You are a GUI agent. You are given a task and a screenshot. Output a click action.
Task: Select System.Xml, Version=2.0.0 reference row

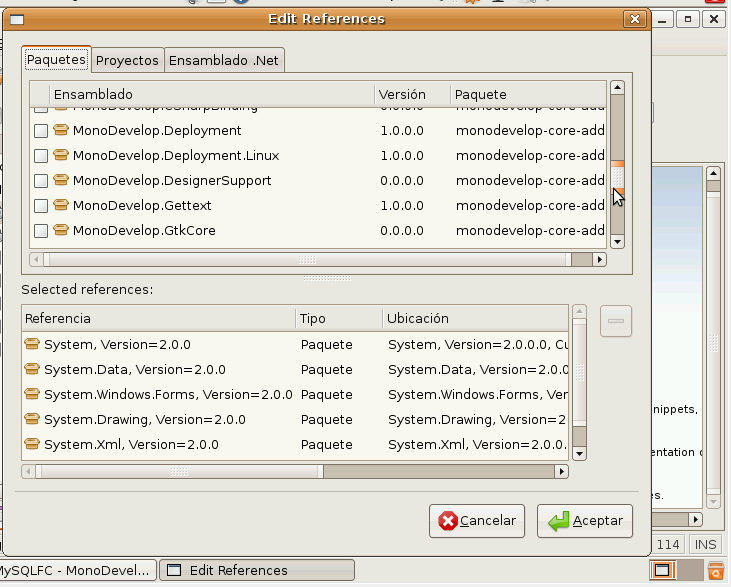coord(295,444)
